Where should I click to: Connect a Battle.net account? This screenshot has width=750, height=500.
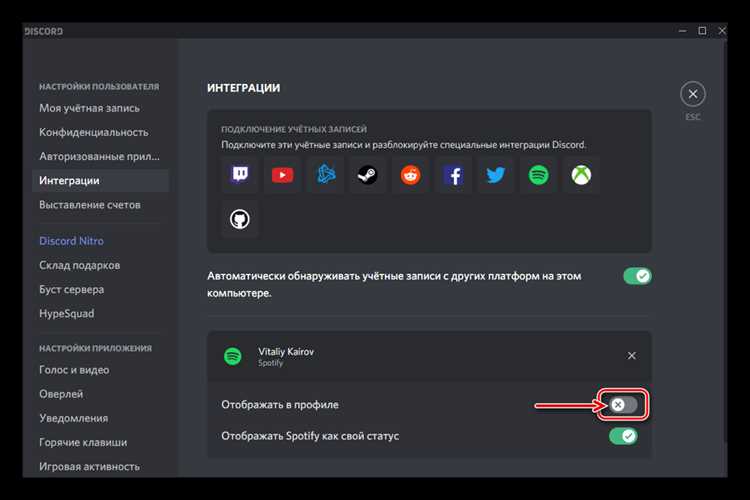tap(325, 175)
